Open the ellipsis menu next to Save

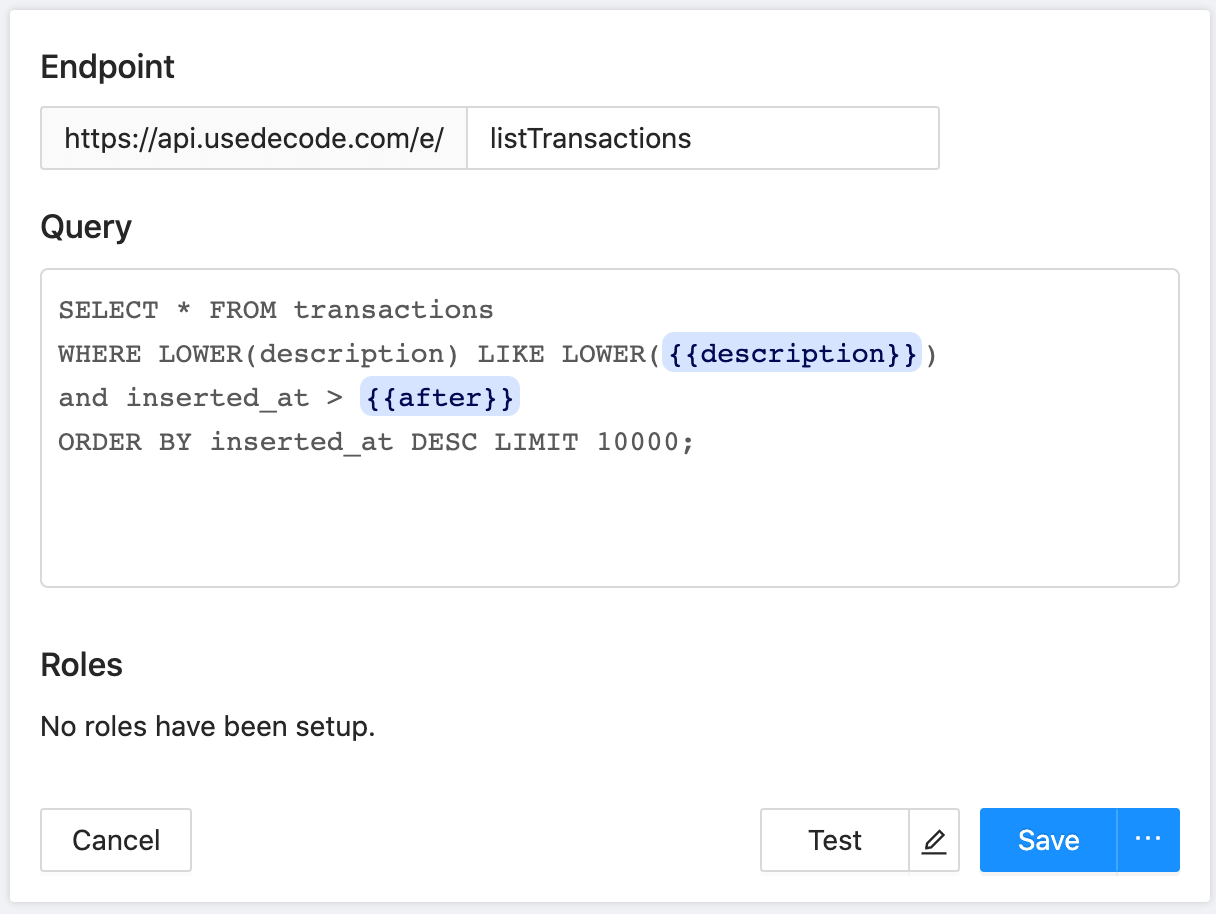1148,841
